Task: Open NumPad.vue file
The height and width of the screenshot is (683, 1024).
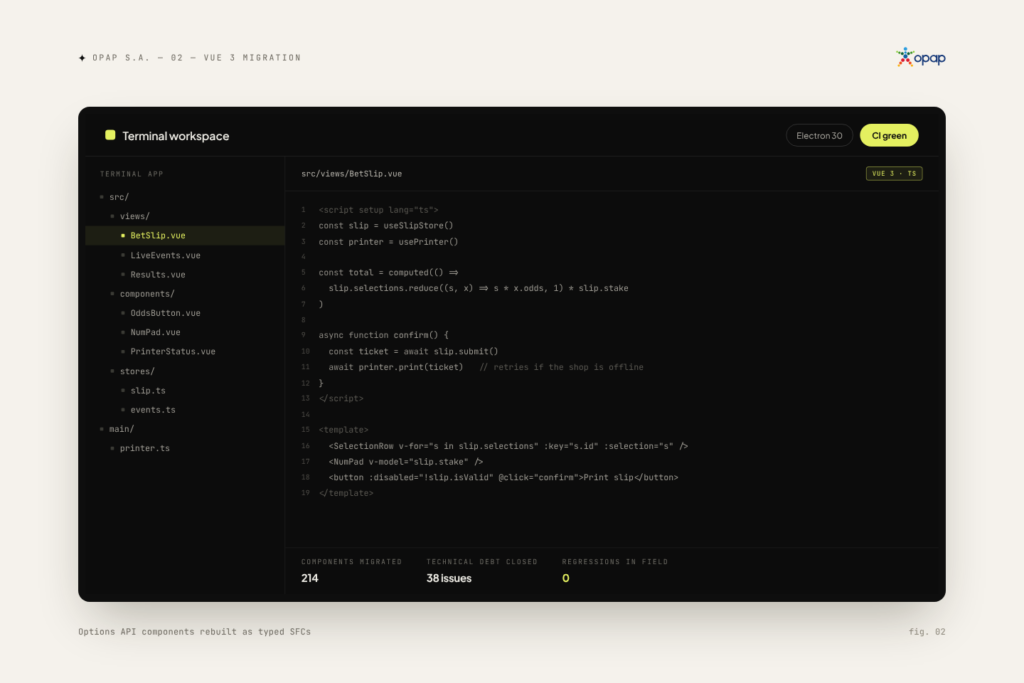Action: tap(155, 332)
